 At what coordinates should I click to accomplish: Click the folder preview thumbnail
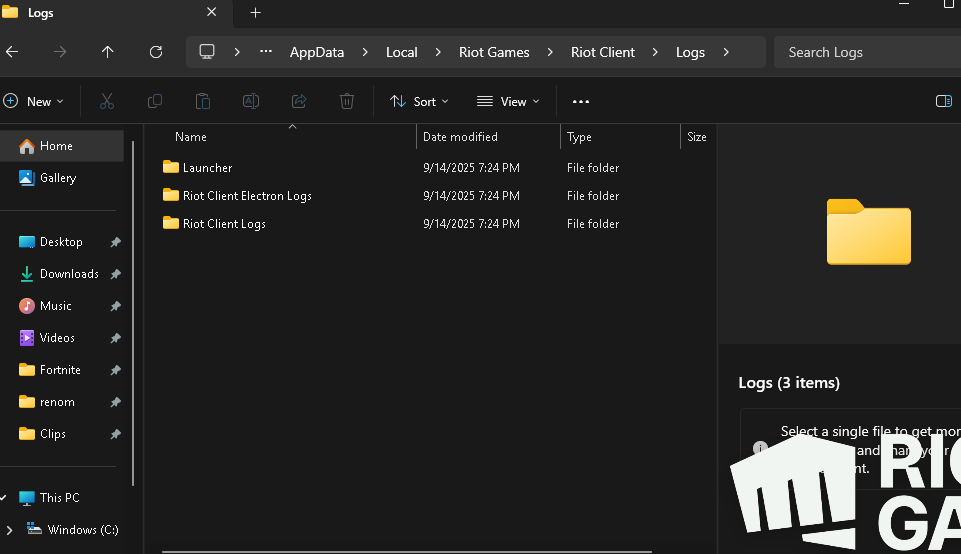pos(868,232)
